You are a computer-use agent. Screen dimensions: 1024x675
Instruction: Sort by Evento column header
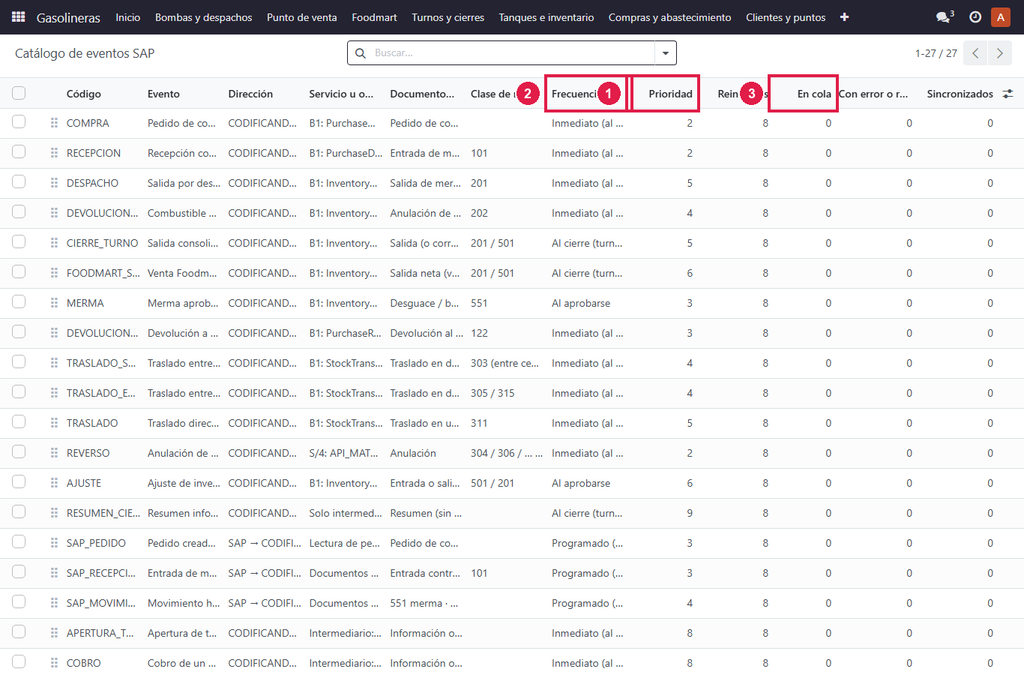pyautogui.click(x=163, y=94)
